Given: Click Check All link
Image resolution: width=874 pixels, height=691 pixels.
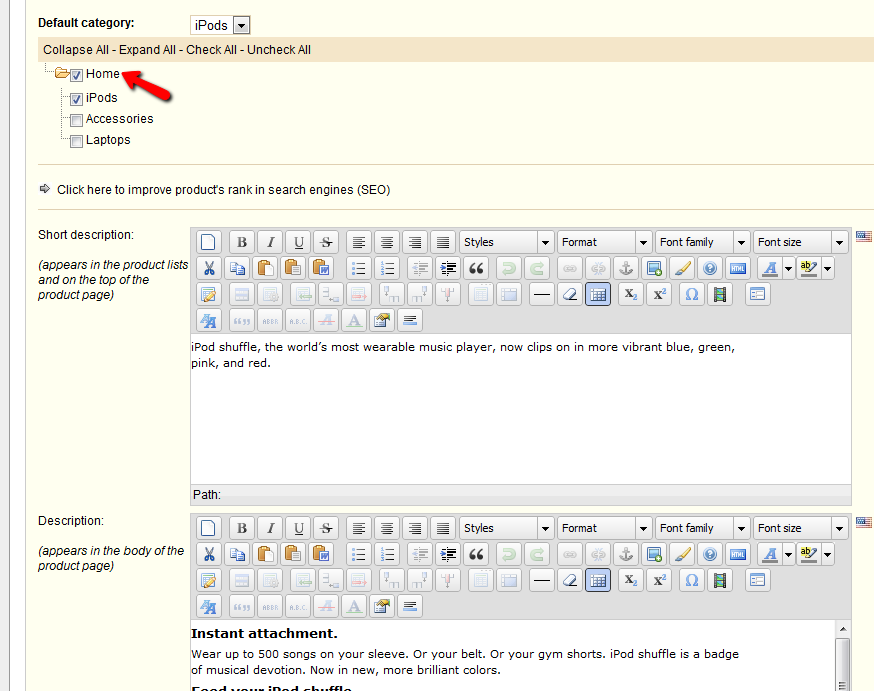Looking at the screenshot, I should pos(211,50).
